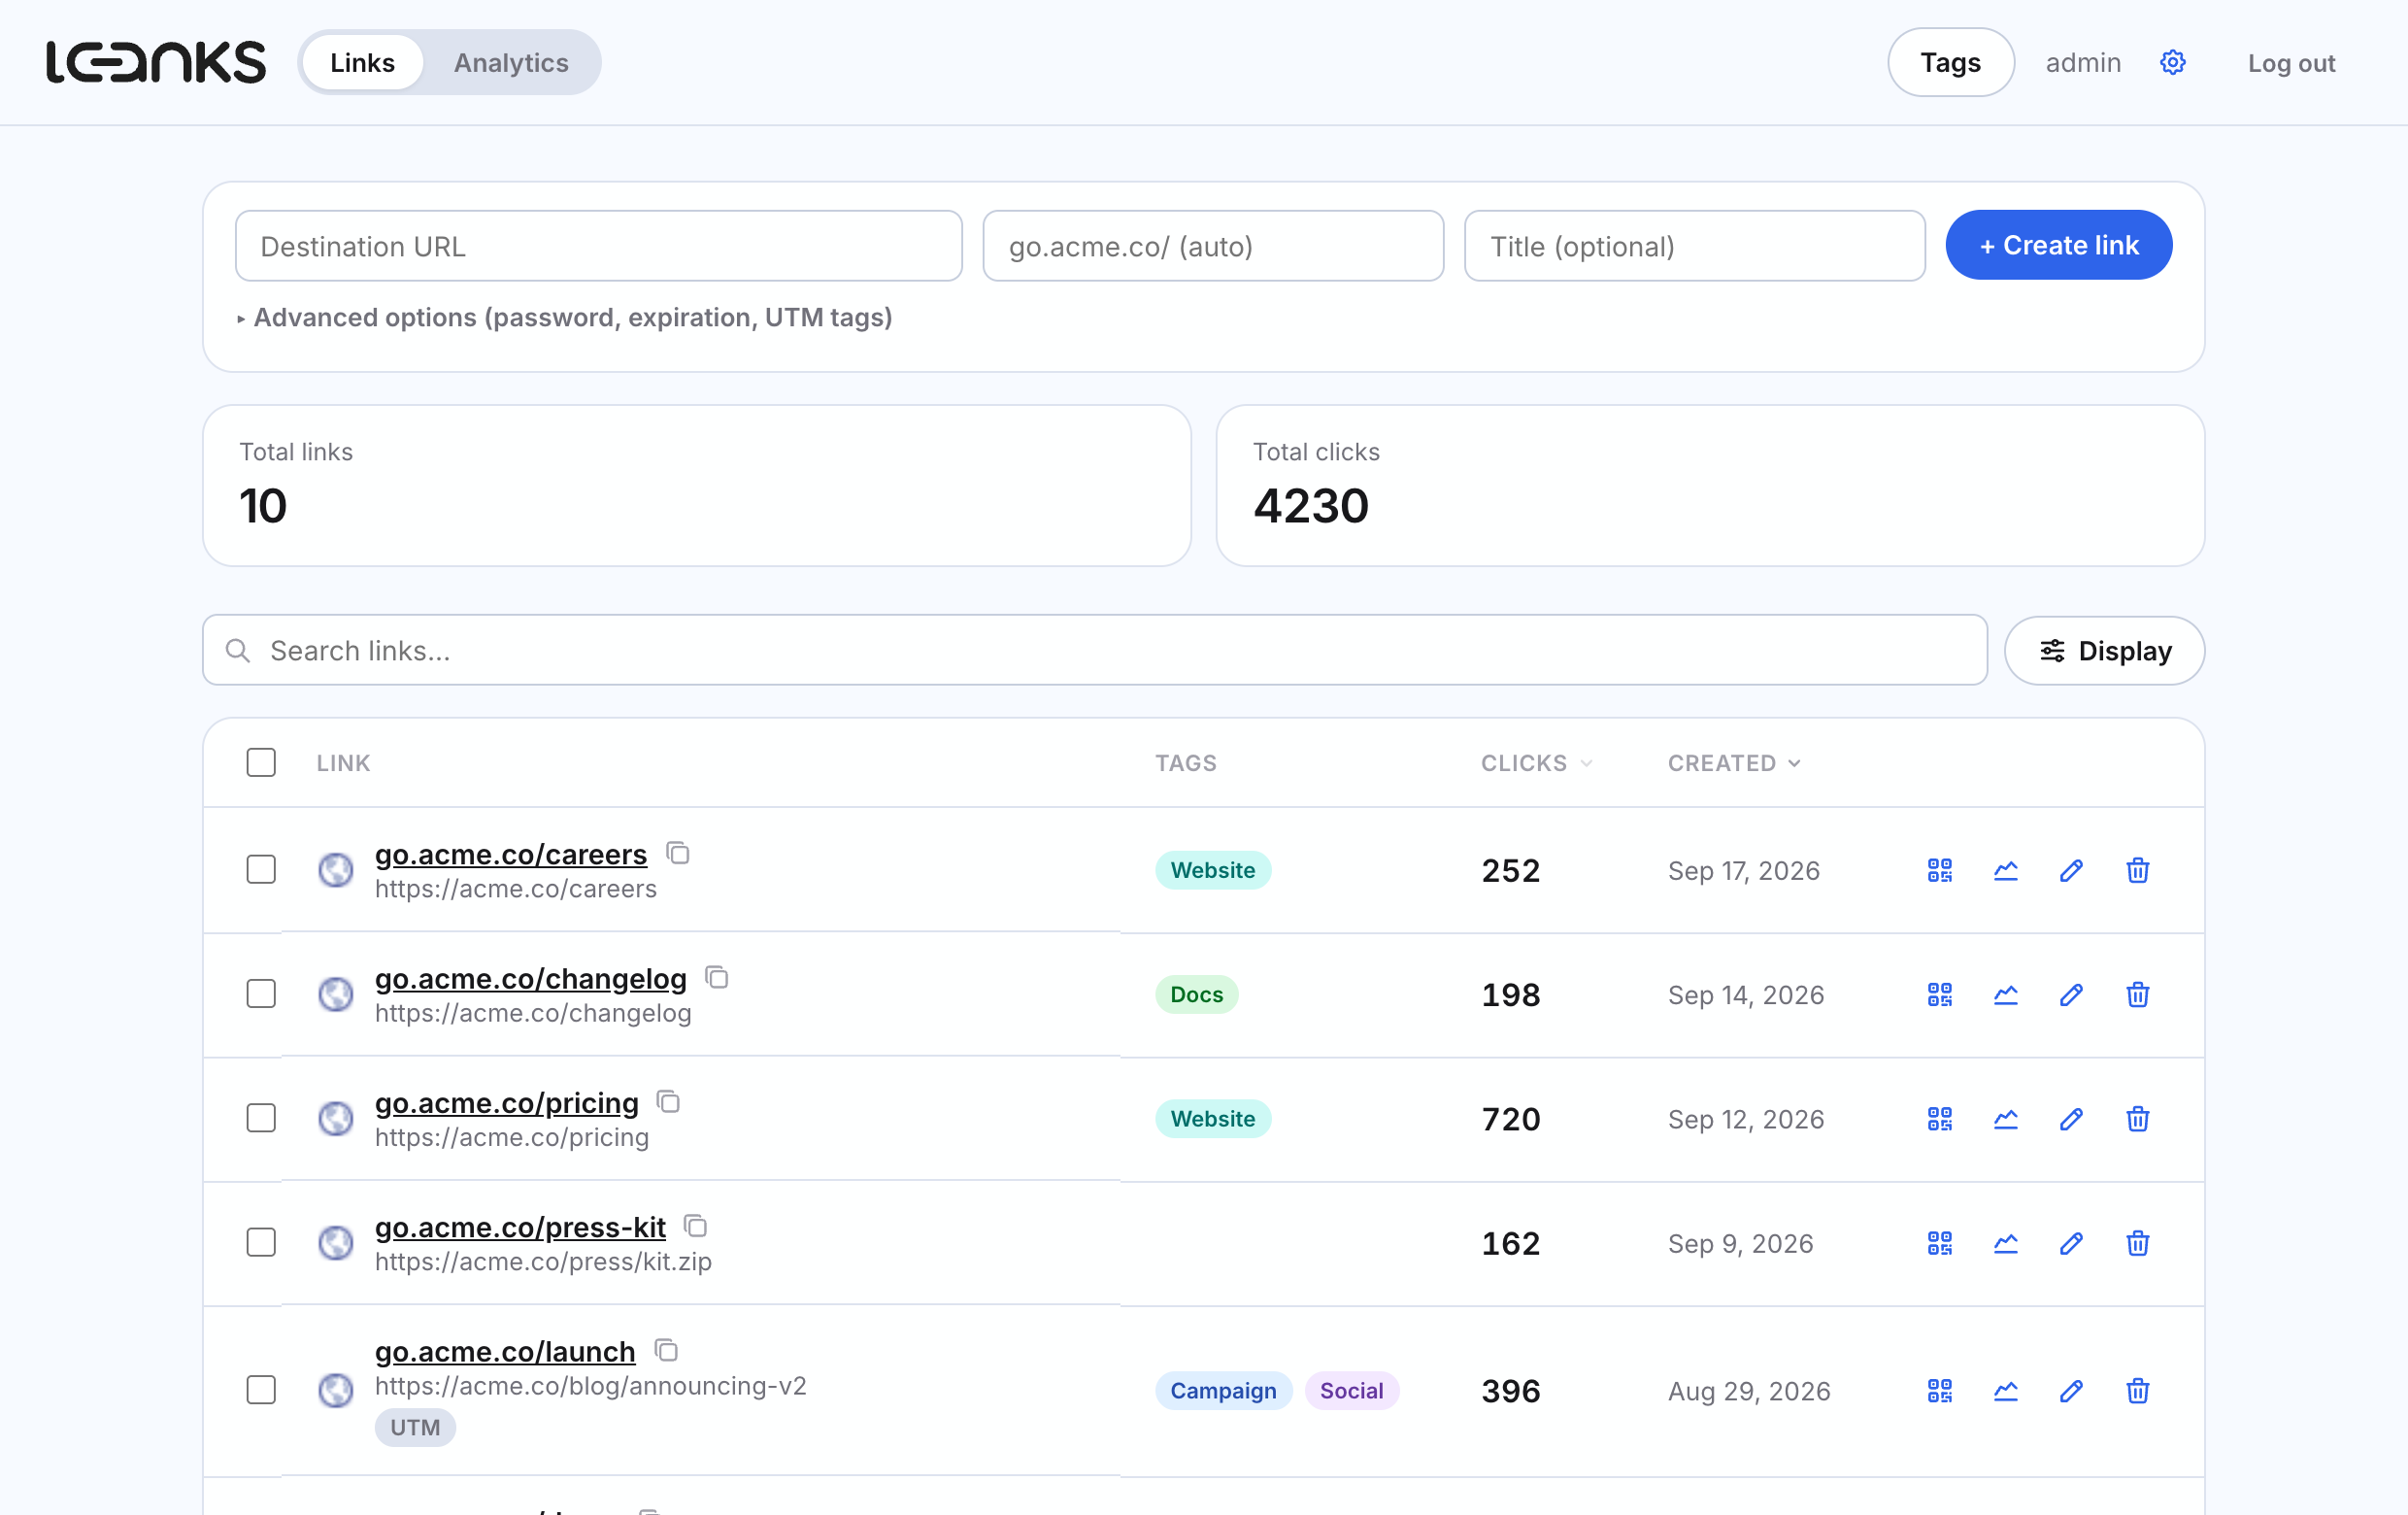Viewport: 2408px width, 1515px height.
Task: Copy the go.acme.co/pricing short link
Action: [669, 1102]
